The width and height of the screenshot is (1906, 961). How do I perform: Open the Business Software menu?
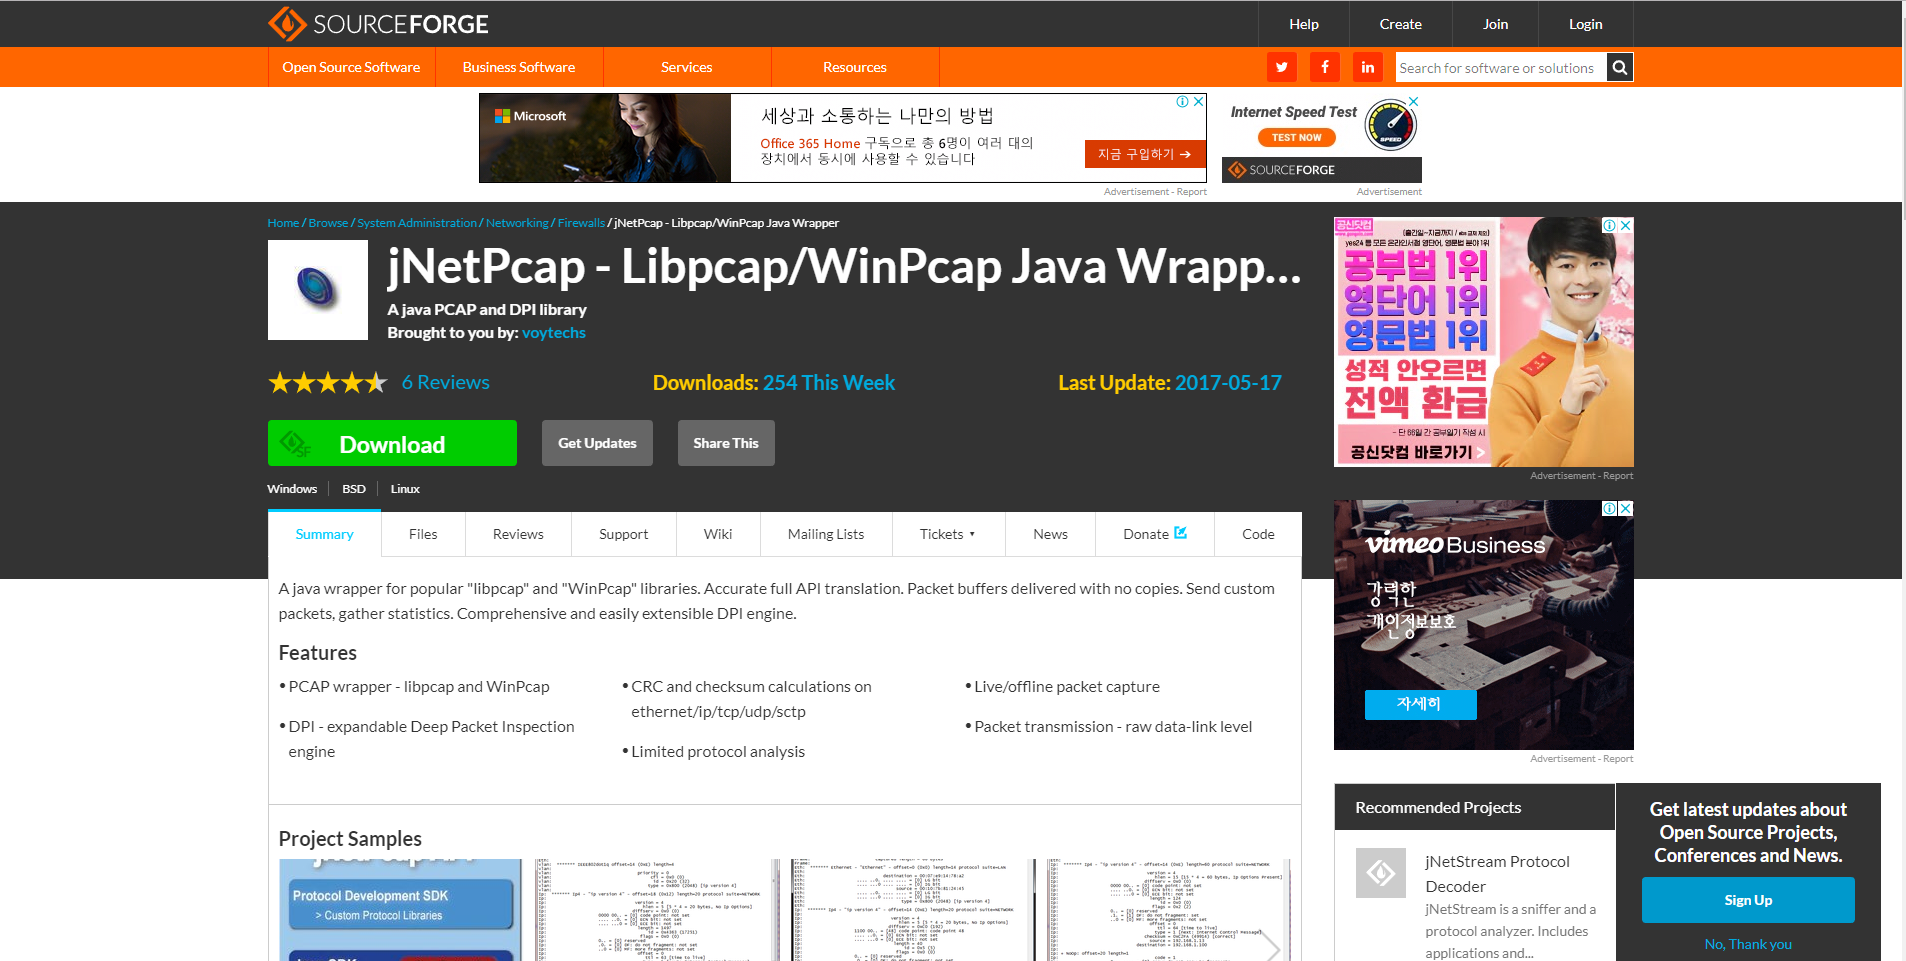pos(519,67)
